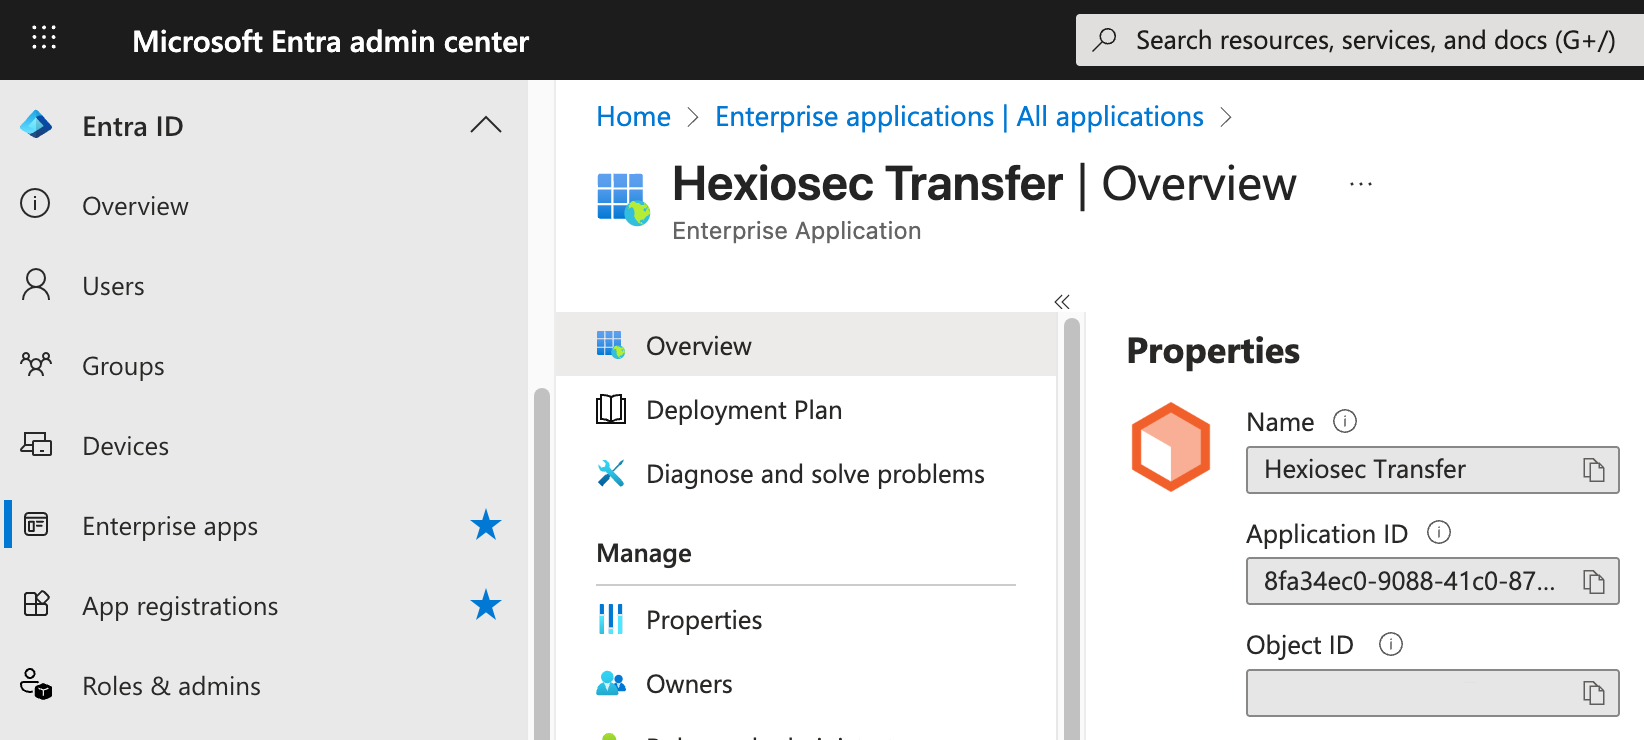The height and width of the screenshot is (740, 1644).
Task: Unfavorite Enterprise apps by clicking its star
Action: point(486,524)
